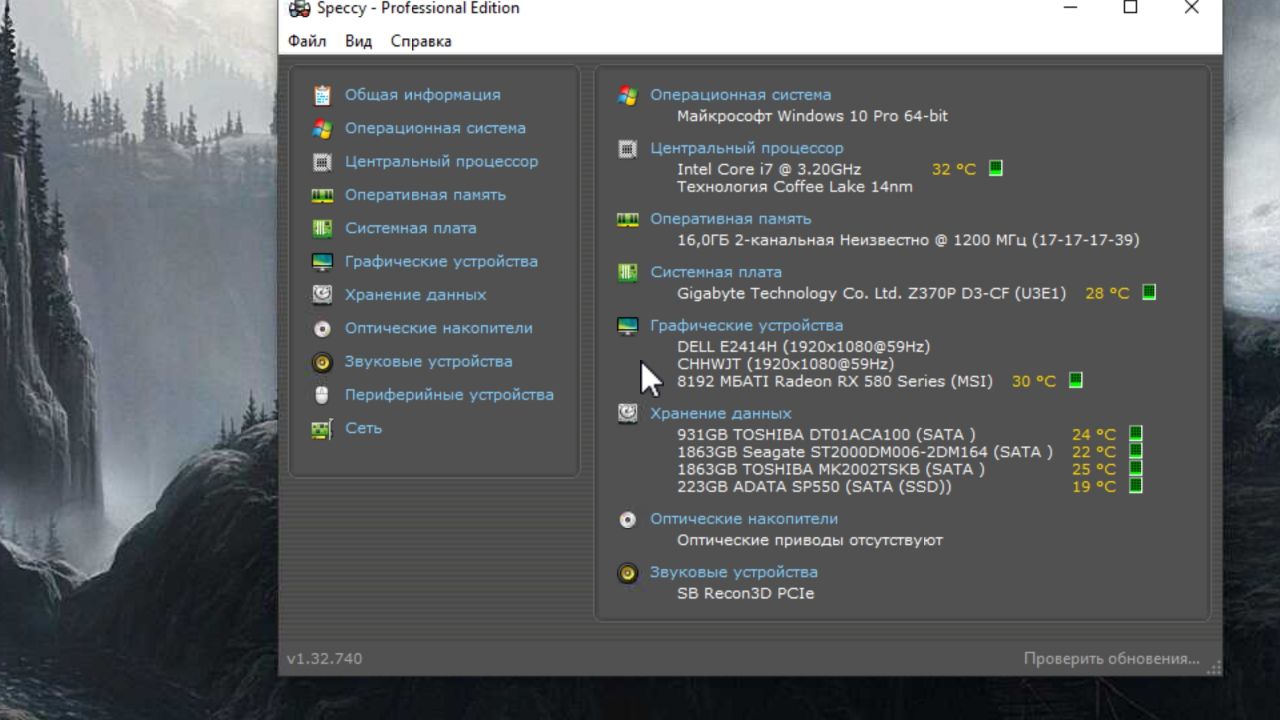1280x720 pixels.
Task: Open the Справка menu
Action: (x=421, y=41)
